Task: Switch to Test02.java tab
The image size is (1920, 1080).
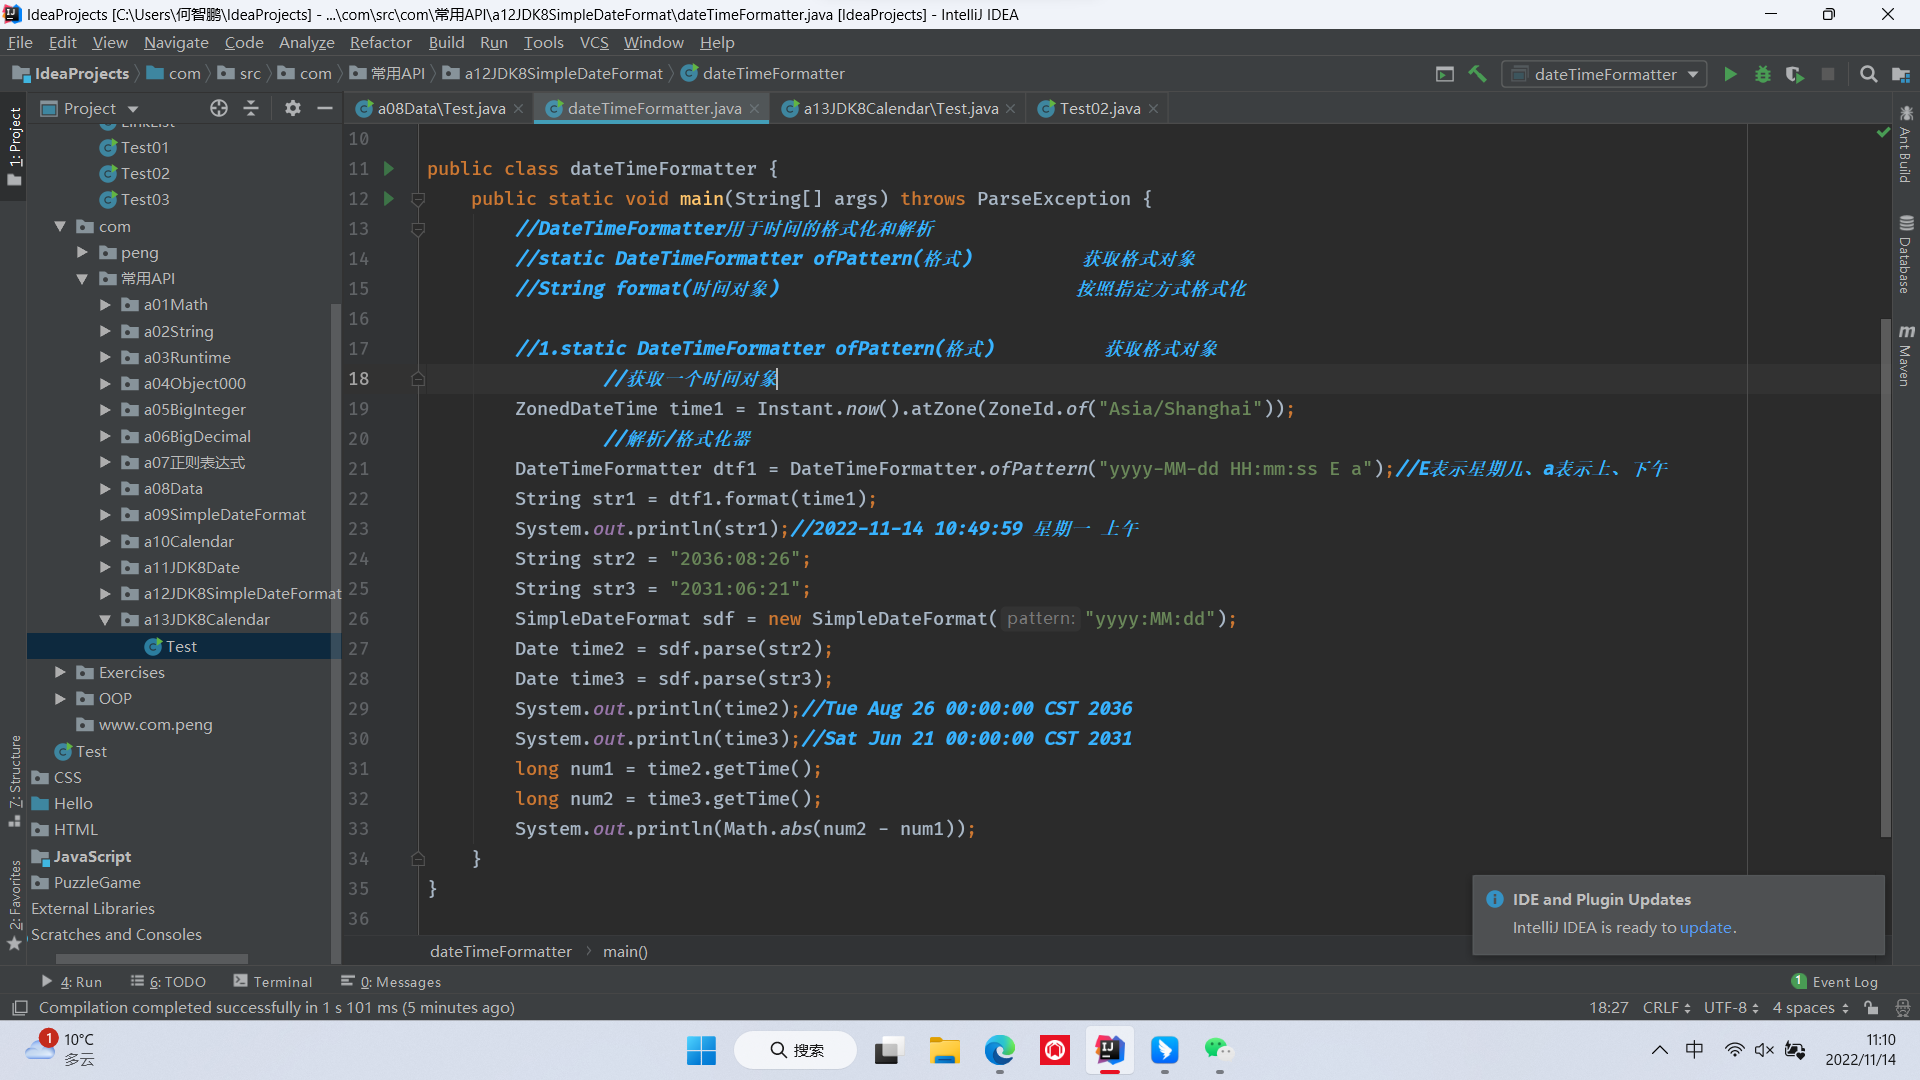Action: click(x=1099, y=108)
